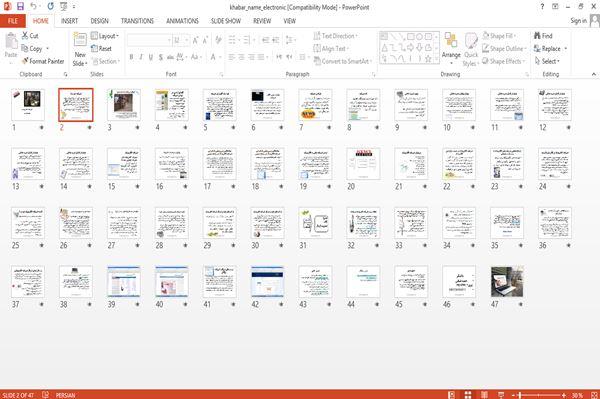The width and height of the screenshot is (600, 399).
Task: Select slide 47 thumbnail
Action: coord(507,282)
